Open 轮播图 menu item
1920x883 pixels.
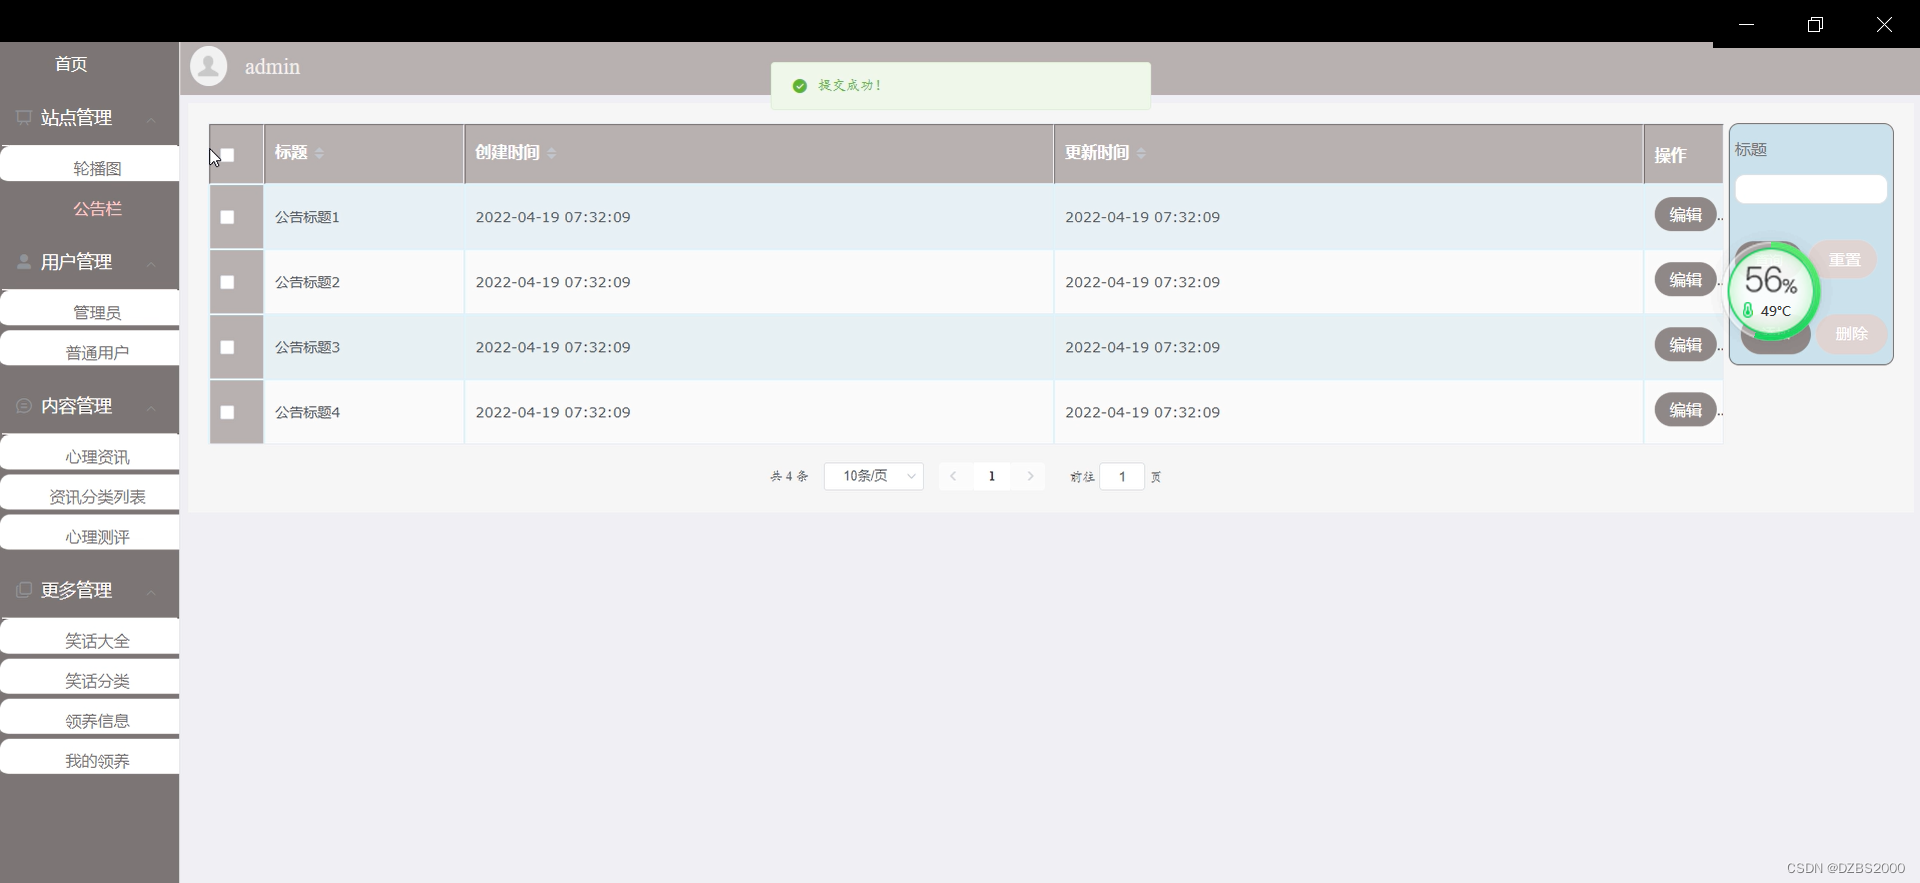(x=90, y=165)
